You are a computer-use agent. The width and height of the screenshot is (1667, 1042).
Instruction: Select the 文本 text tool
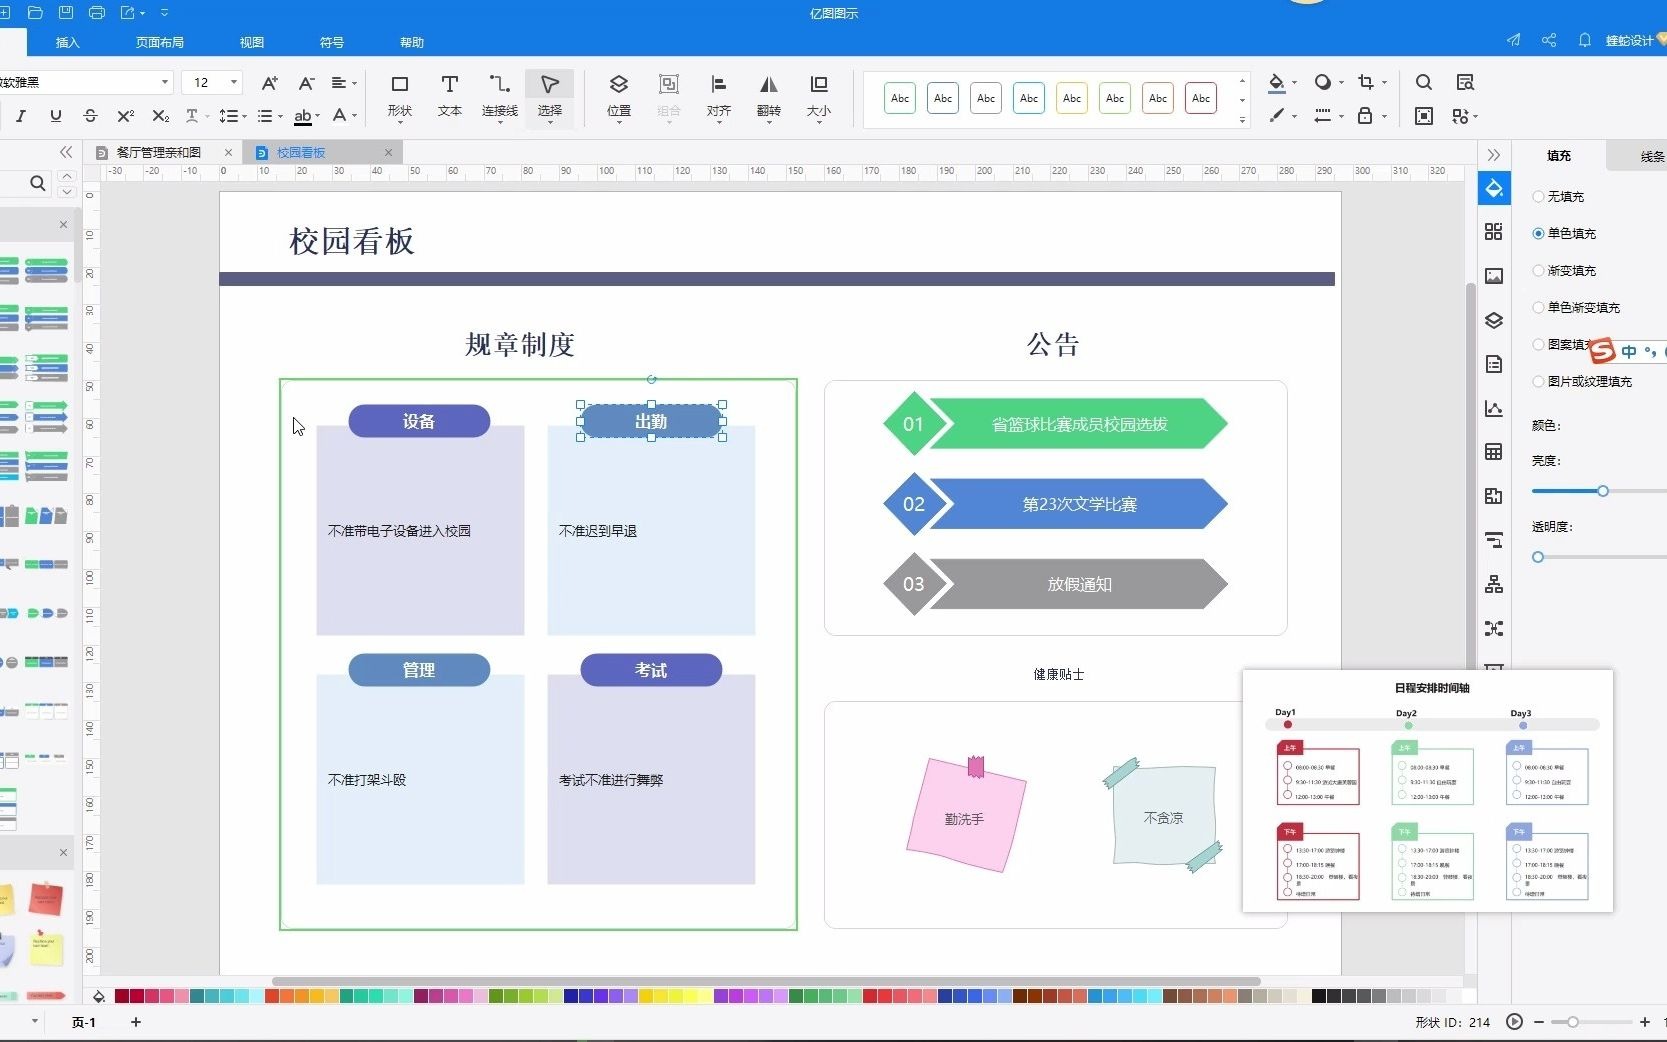click(x=449, y=98)
